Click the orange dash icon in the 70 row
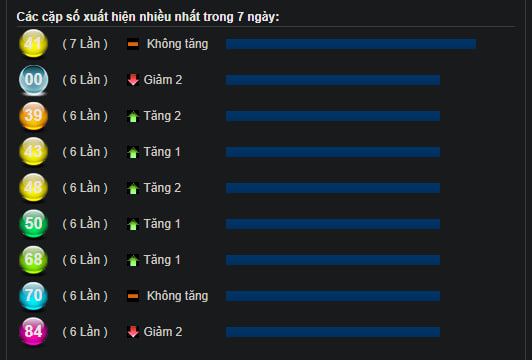This screenshot has height=360, width=532. click(x=133, y=296)
